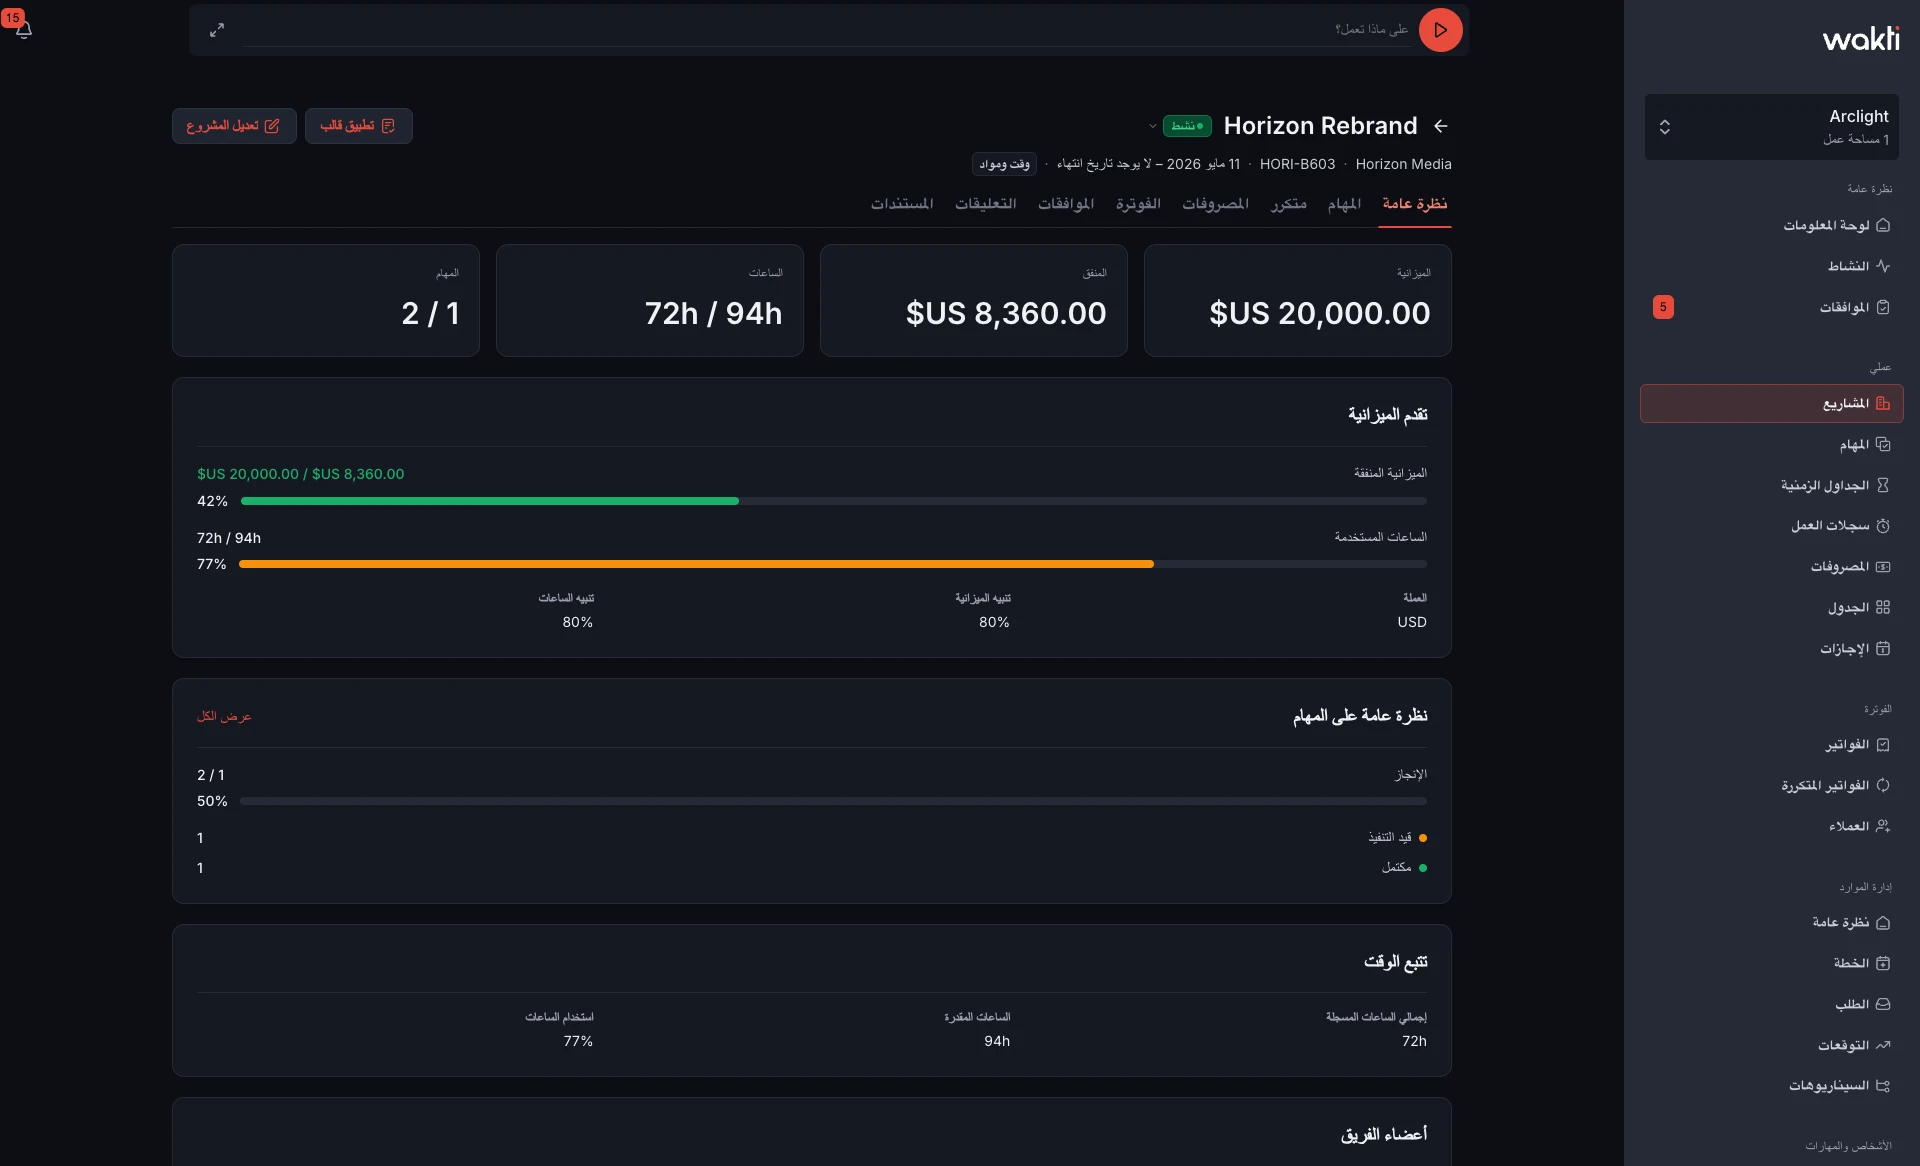Switch to project الموافقات tab
Image resolution: width=1920 pixels, height=1166 pixels.
[x=1066, y=204]
